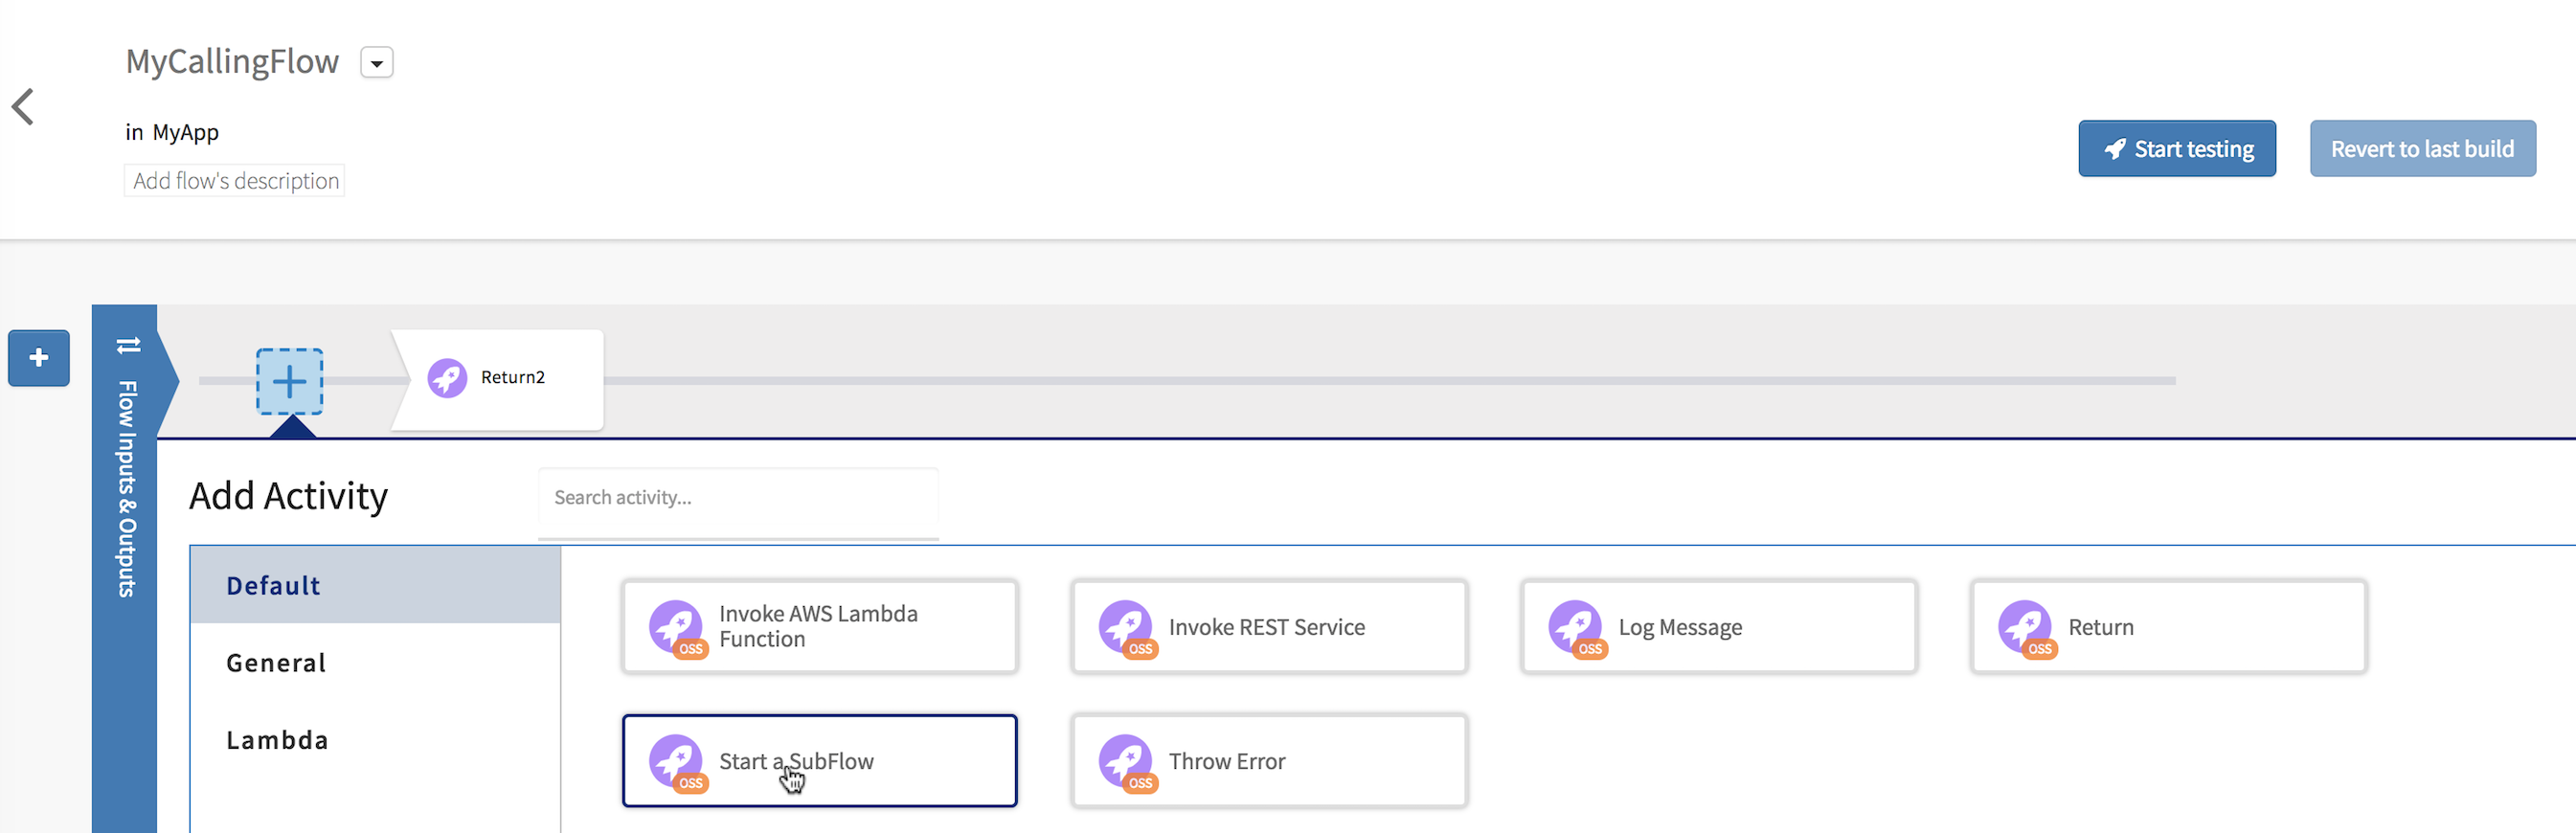Add Invoke AWS Lambda Function activity

click(819, 627)
